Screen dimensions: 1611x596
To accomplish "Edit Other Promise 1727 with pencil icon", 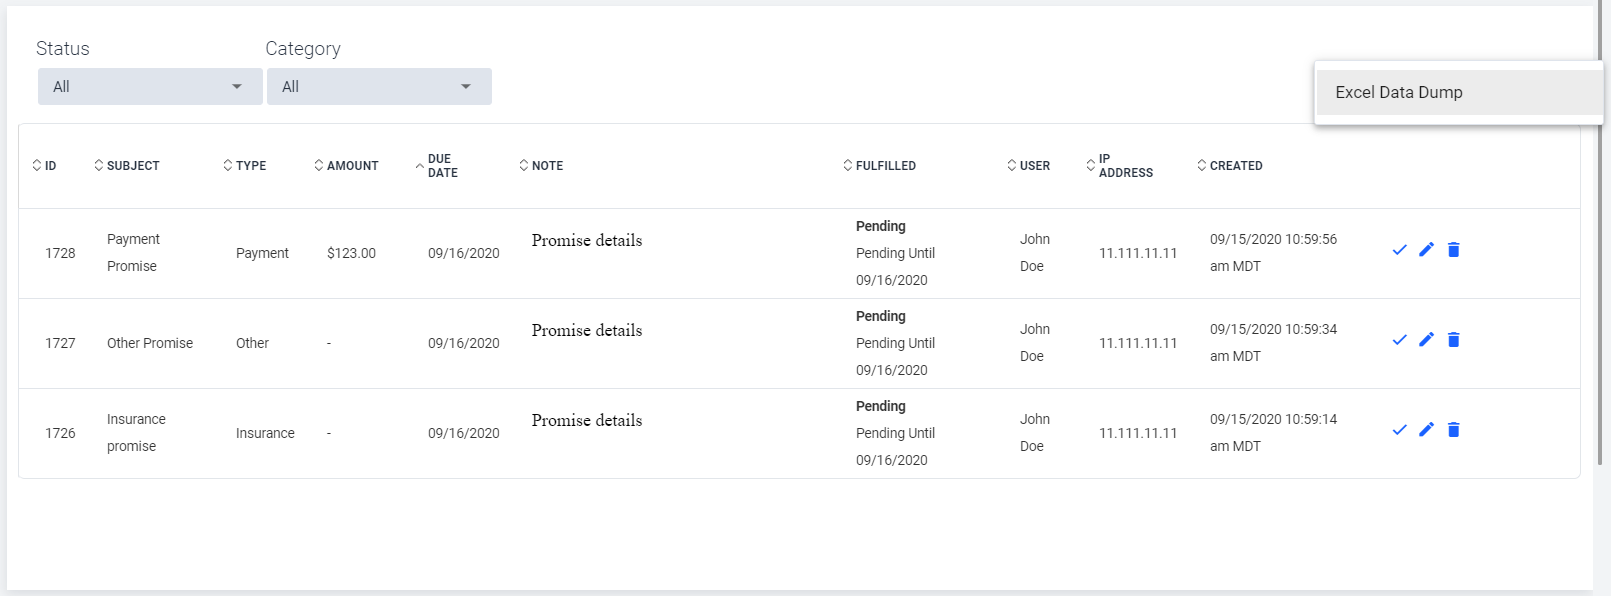I will [x=1426, y=340].
